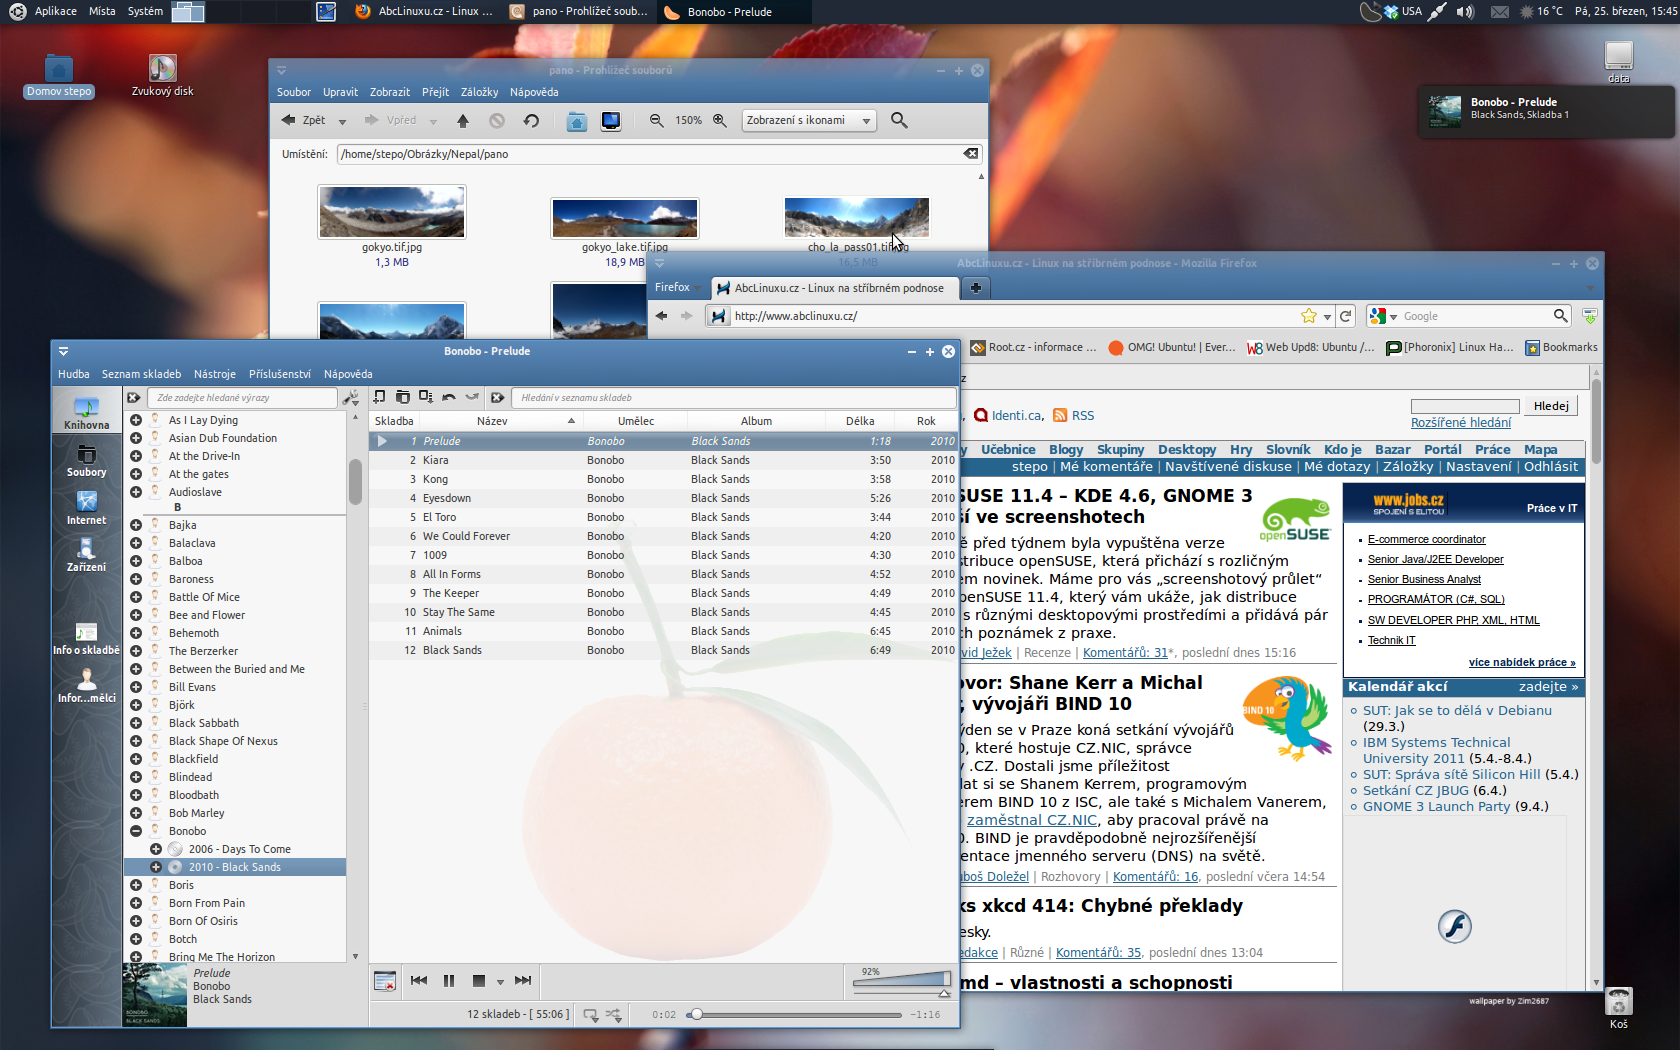Show the Infor...mělci artist info panel
Screen dimensions: 1680x1050
coord(87,686)
